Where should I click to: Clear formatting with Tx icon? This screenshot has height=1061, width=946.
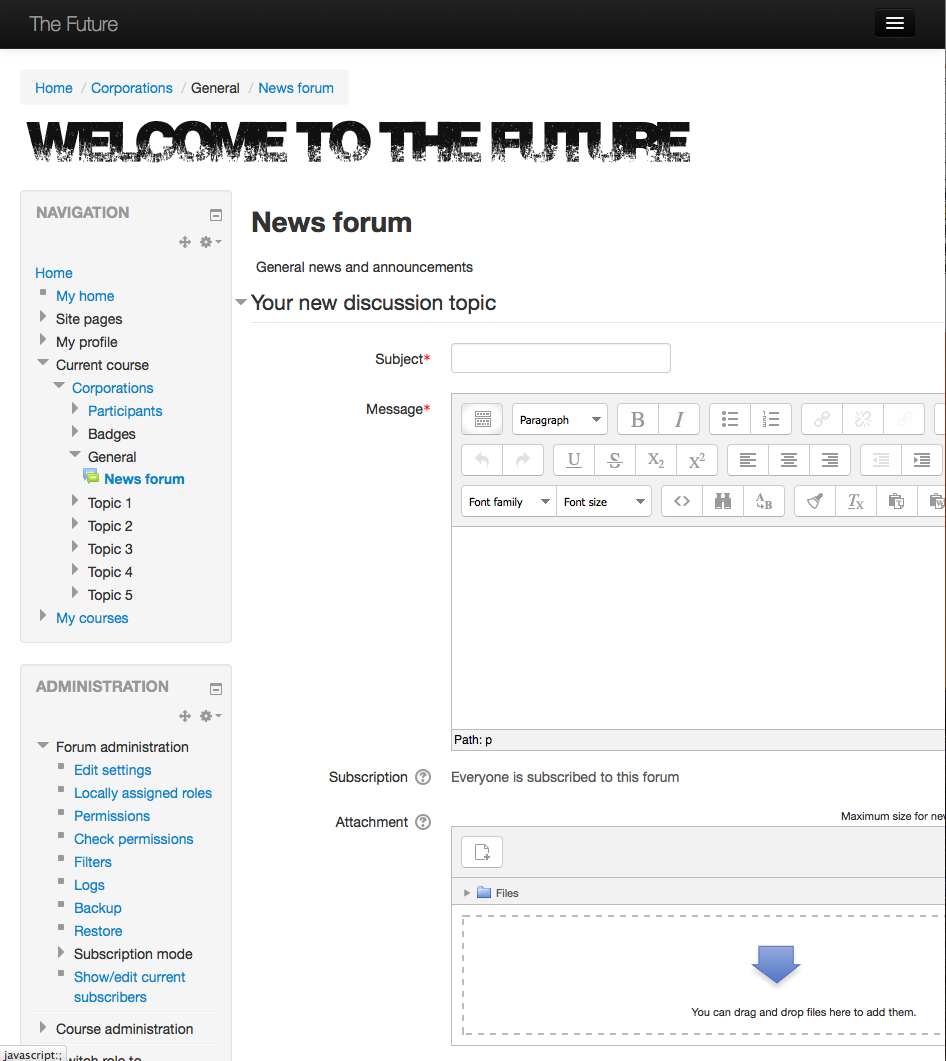(x=856, y=501)
